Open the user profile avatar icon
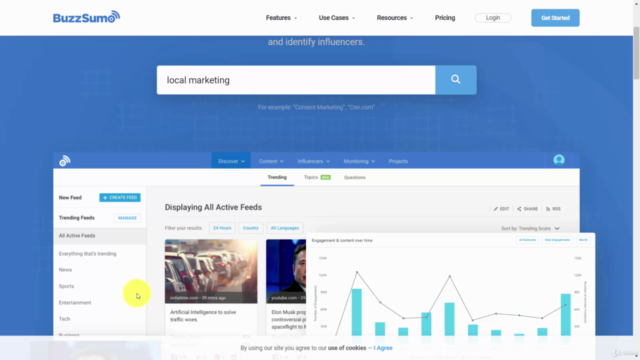Image resolution: width=640 pixels, height=360 pixels. click(x=559, y=160)
